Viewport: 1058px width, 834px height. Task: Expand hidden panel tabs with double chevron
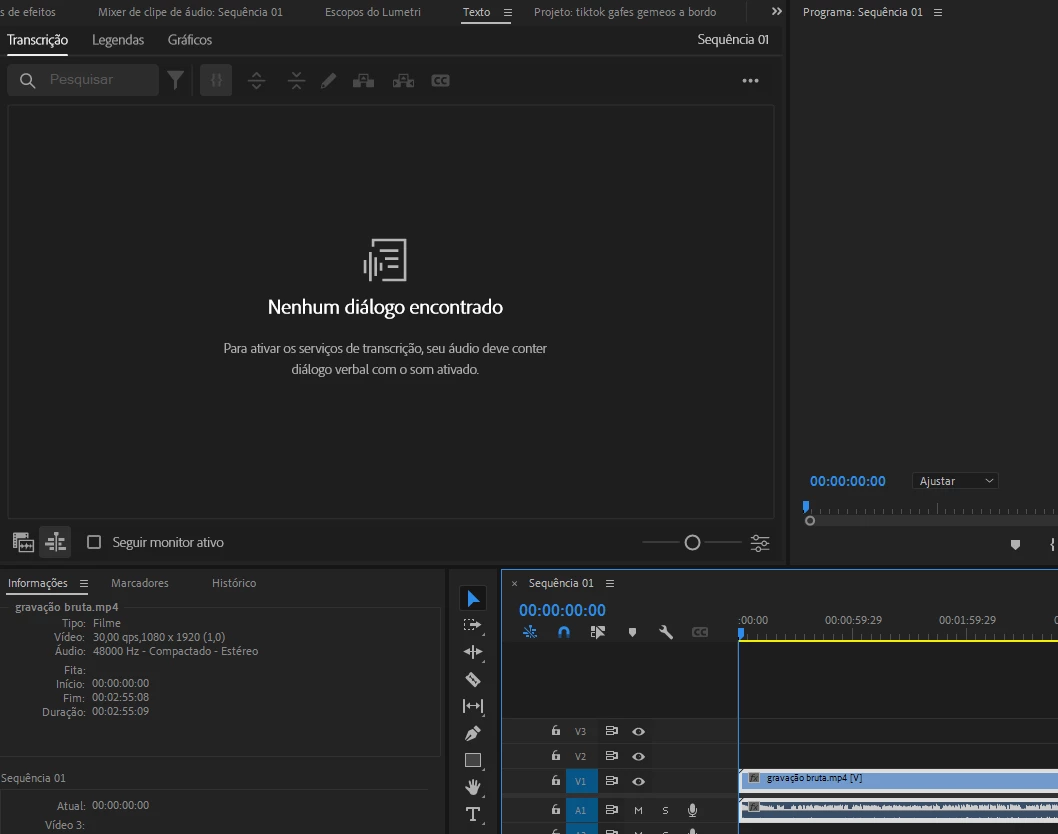777,12
